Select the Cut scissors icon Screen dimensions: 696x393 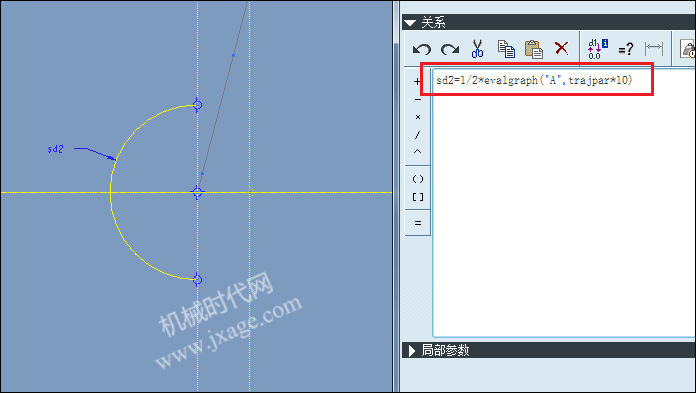(x=478, y=49)
